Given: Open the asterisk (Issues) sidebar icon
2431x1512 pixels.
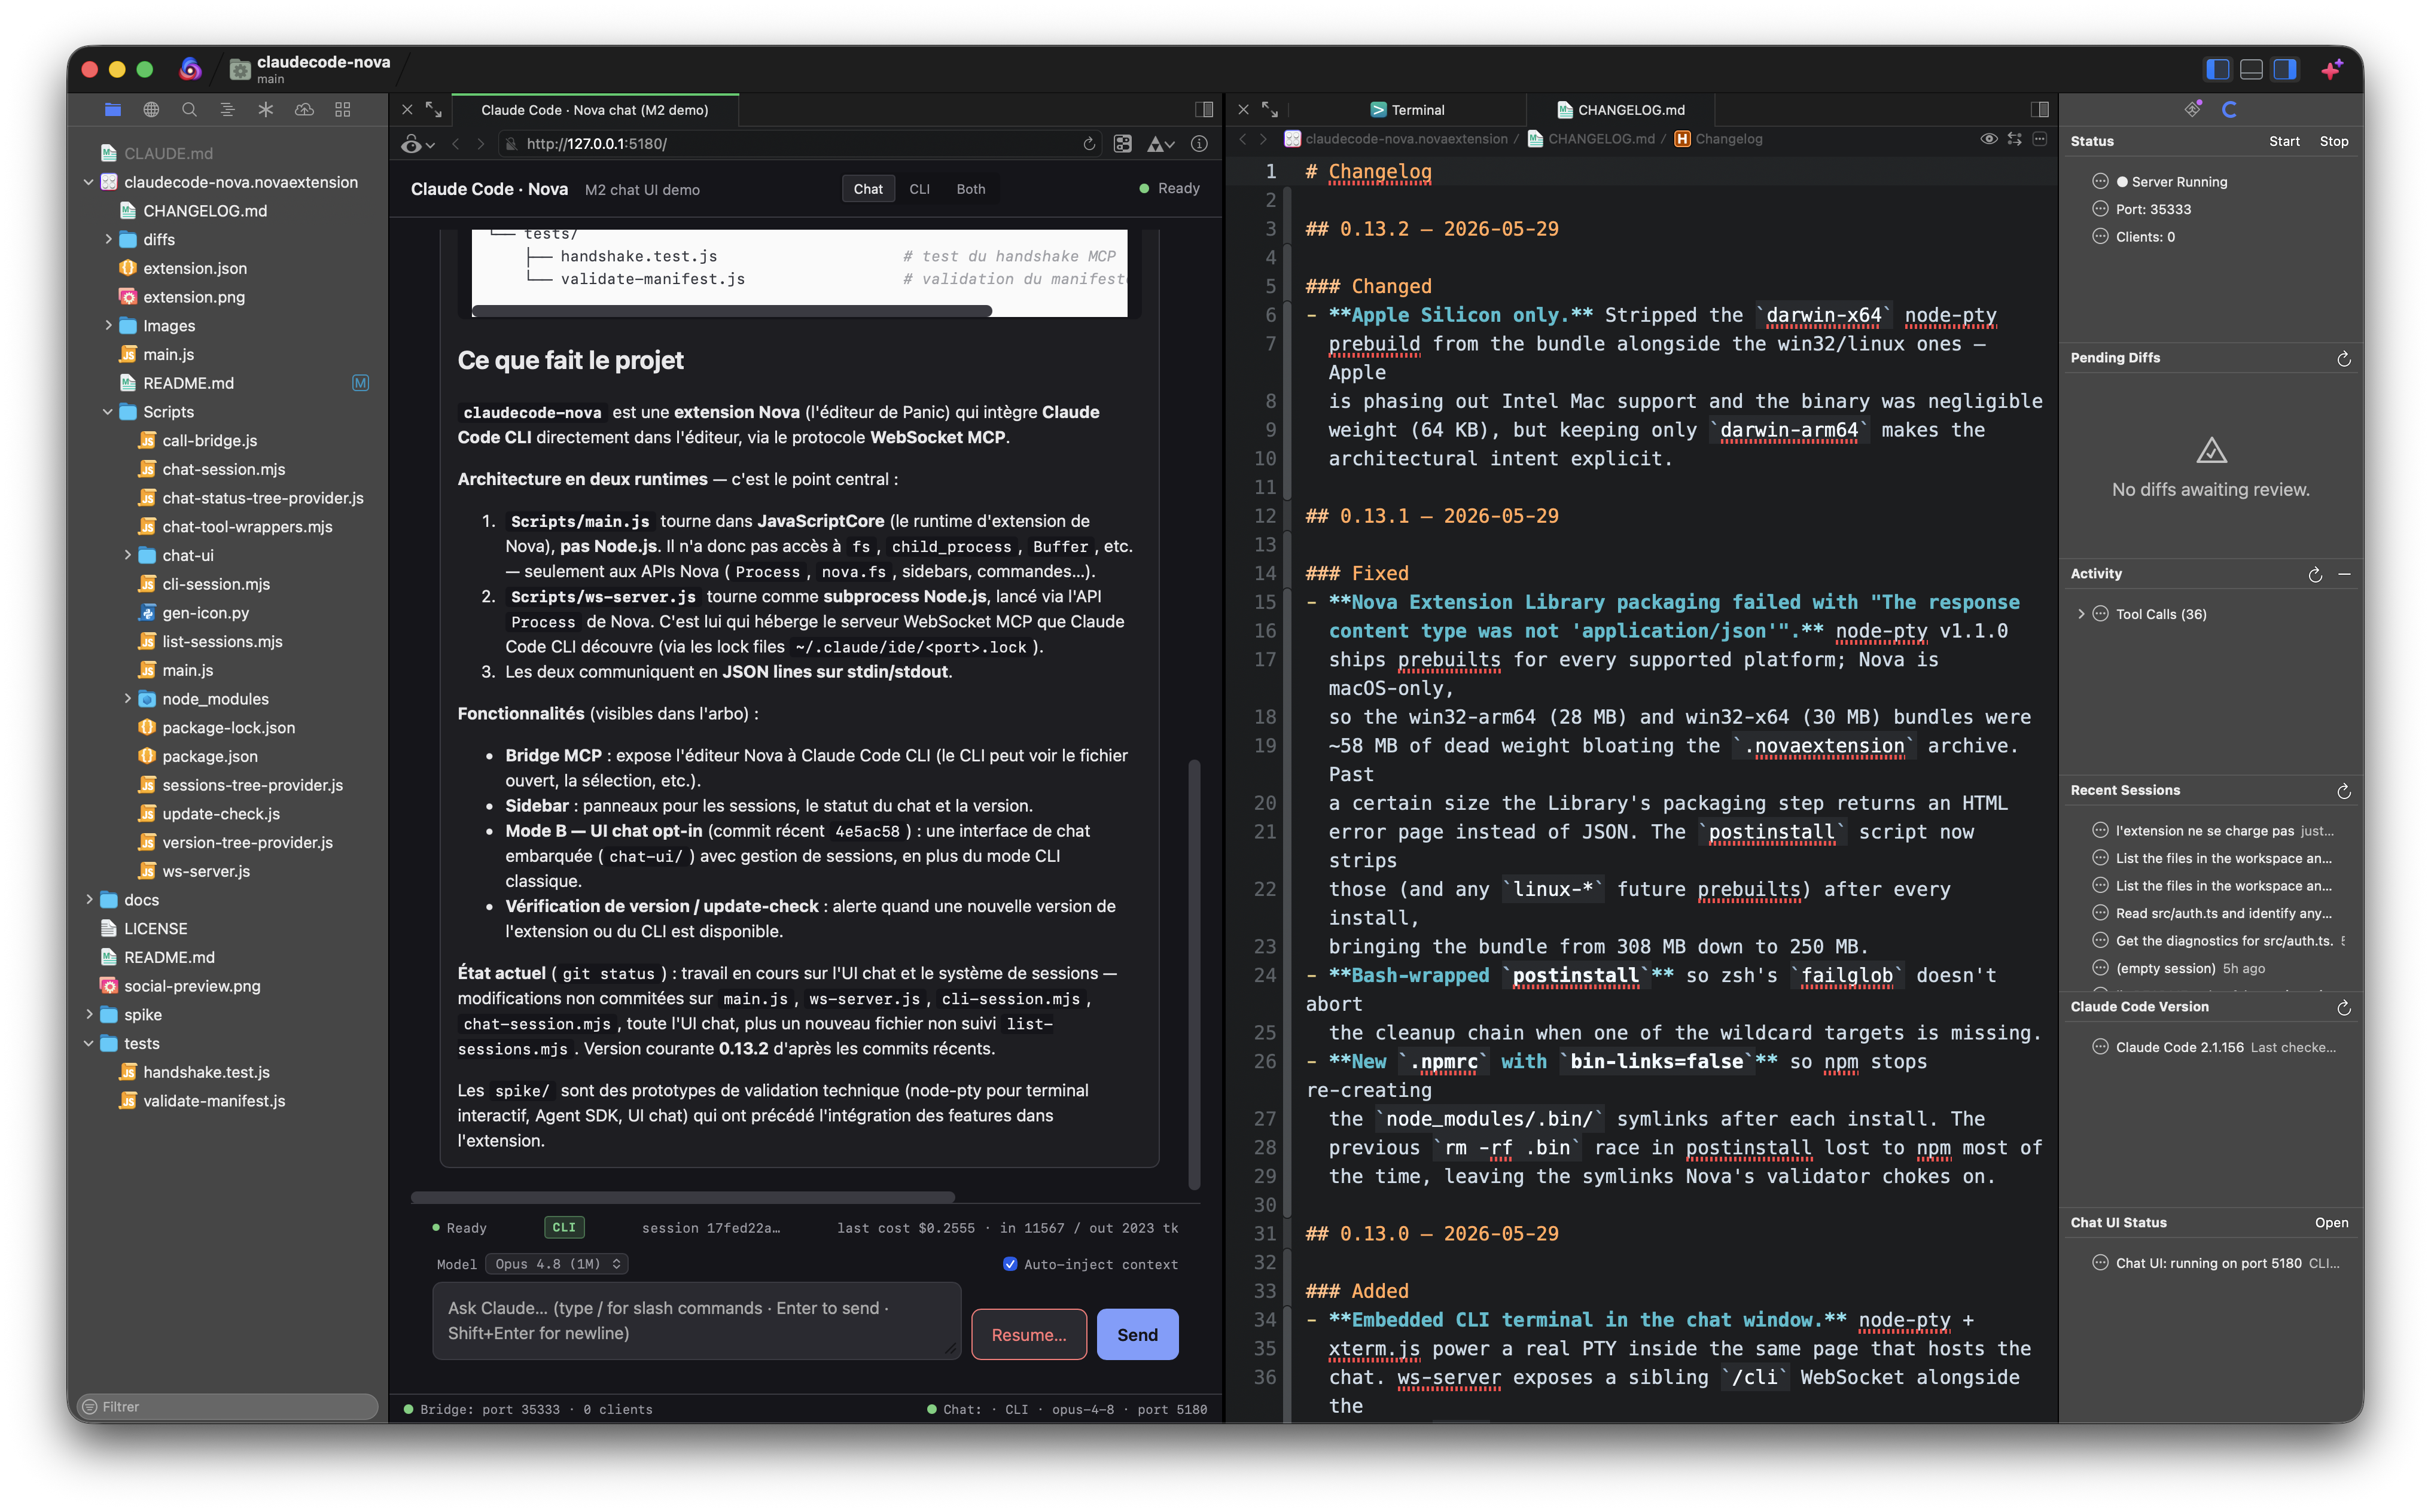Looking at the screenshot, I should [265, 110].
